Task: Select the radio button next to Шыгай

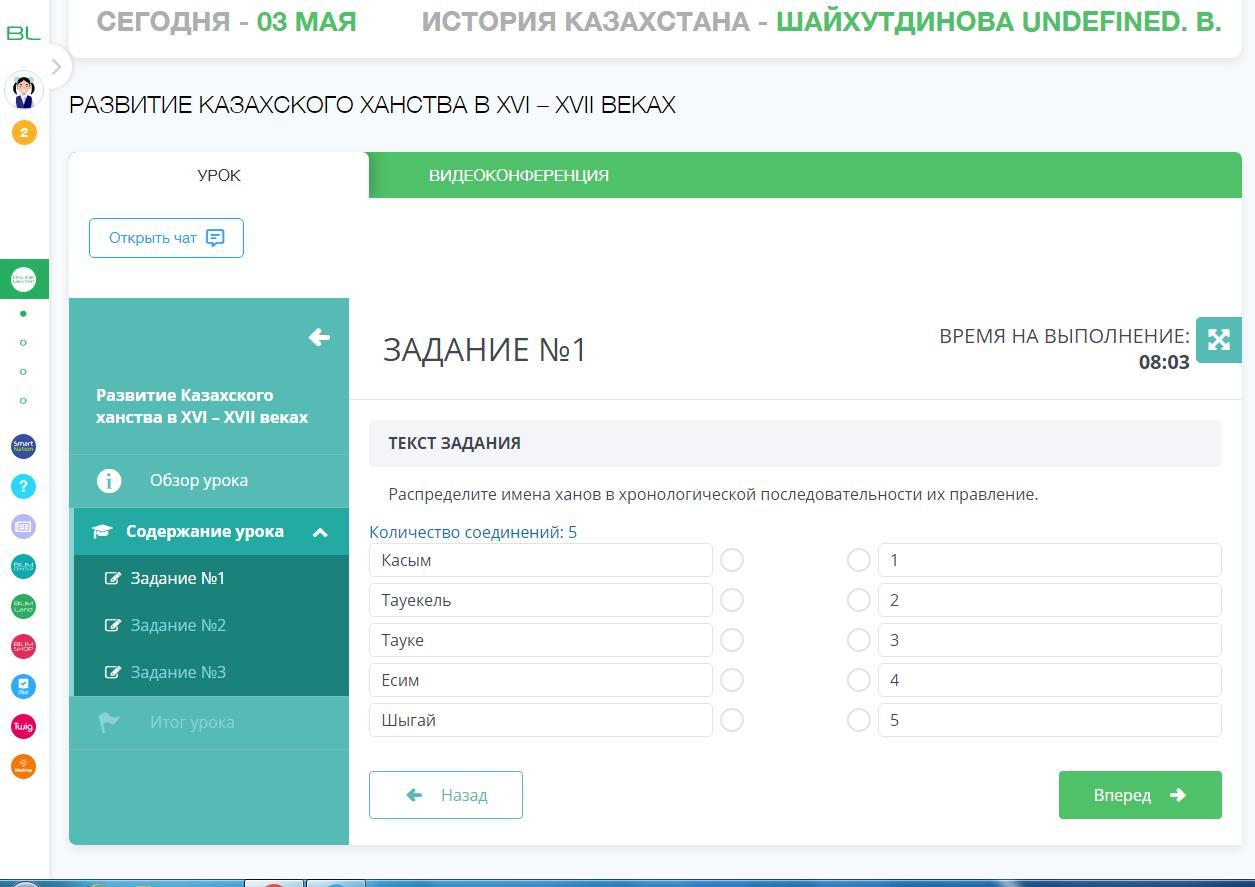Action: coord(732,720)
